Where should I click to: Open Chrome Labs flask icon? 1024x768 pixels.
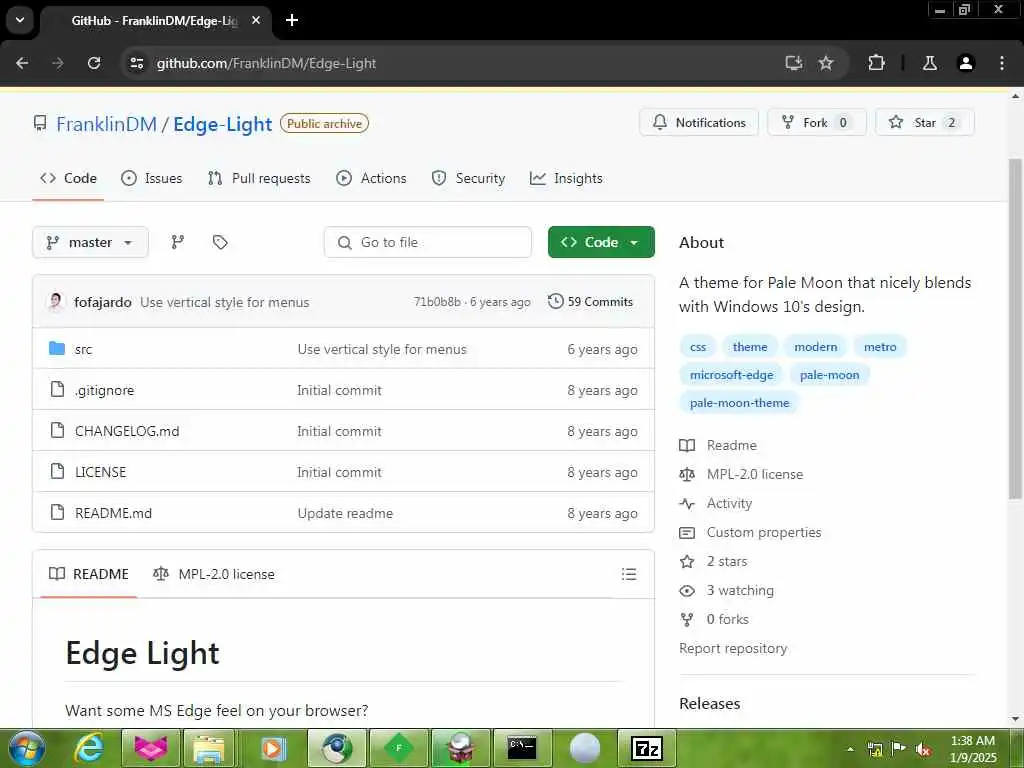(x=930, y=63)
